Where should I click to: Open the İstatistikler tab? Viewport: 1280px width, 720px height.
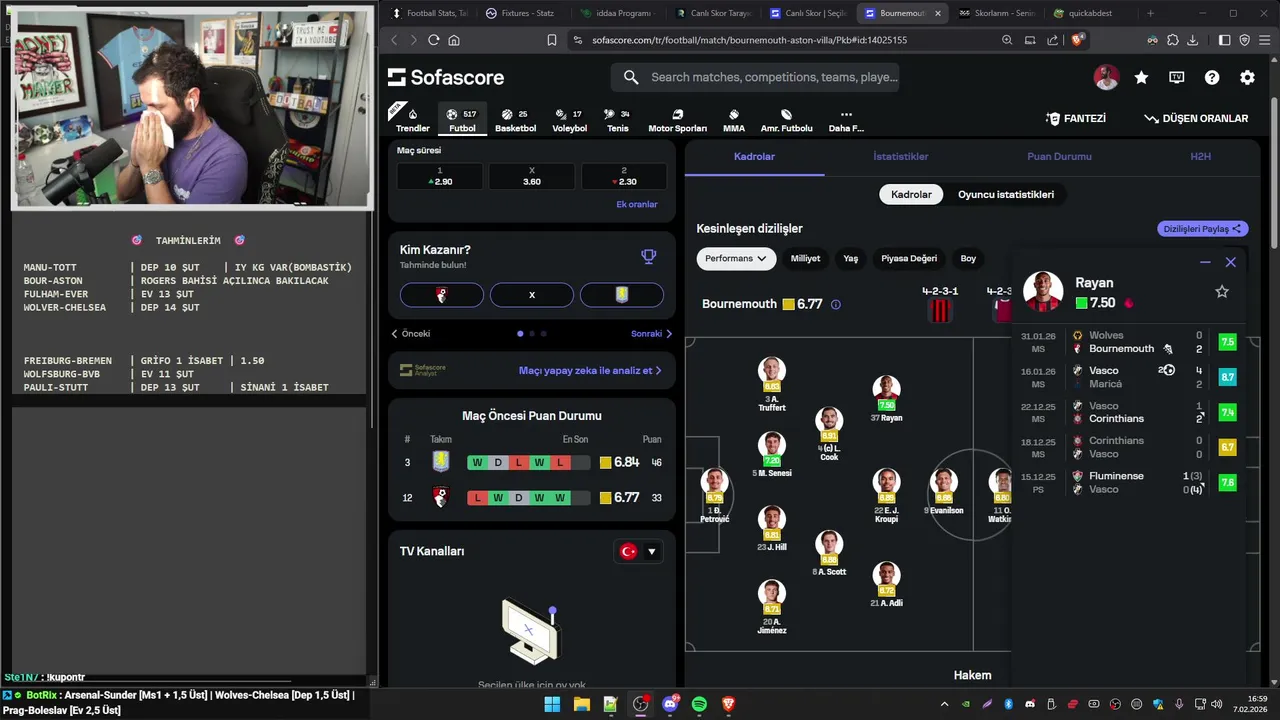(900, 157)
